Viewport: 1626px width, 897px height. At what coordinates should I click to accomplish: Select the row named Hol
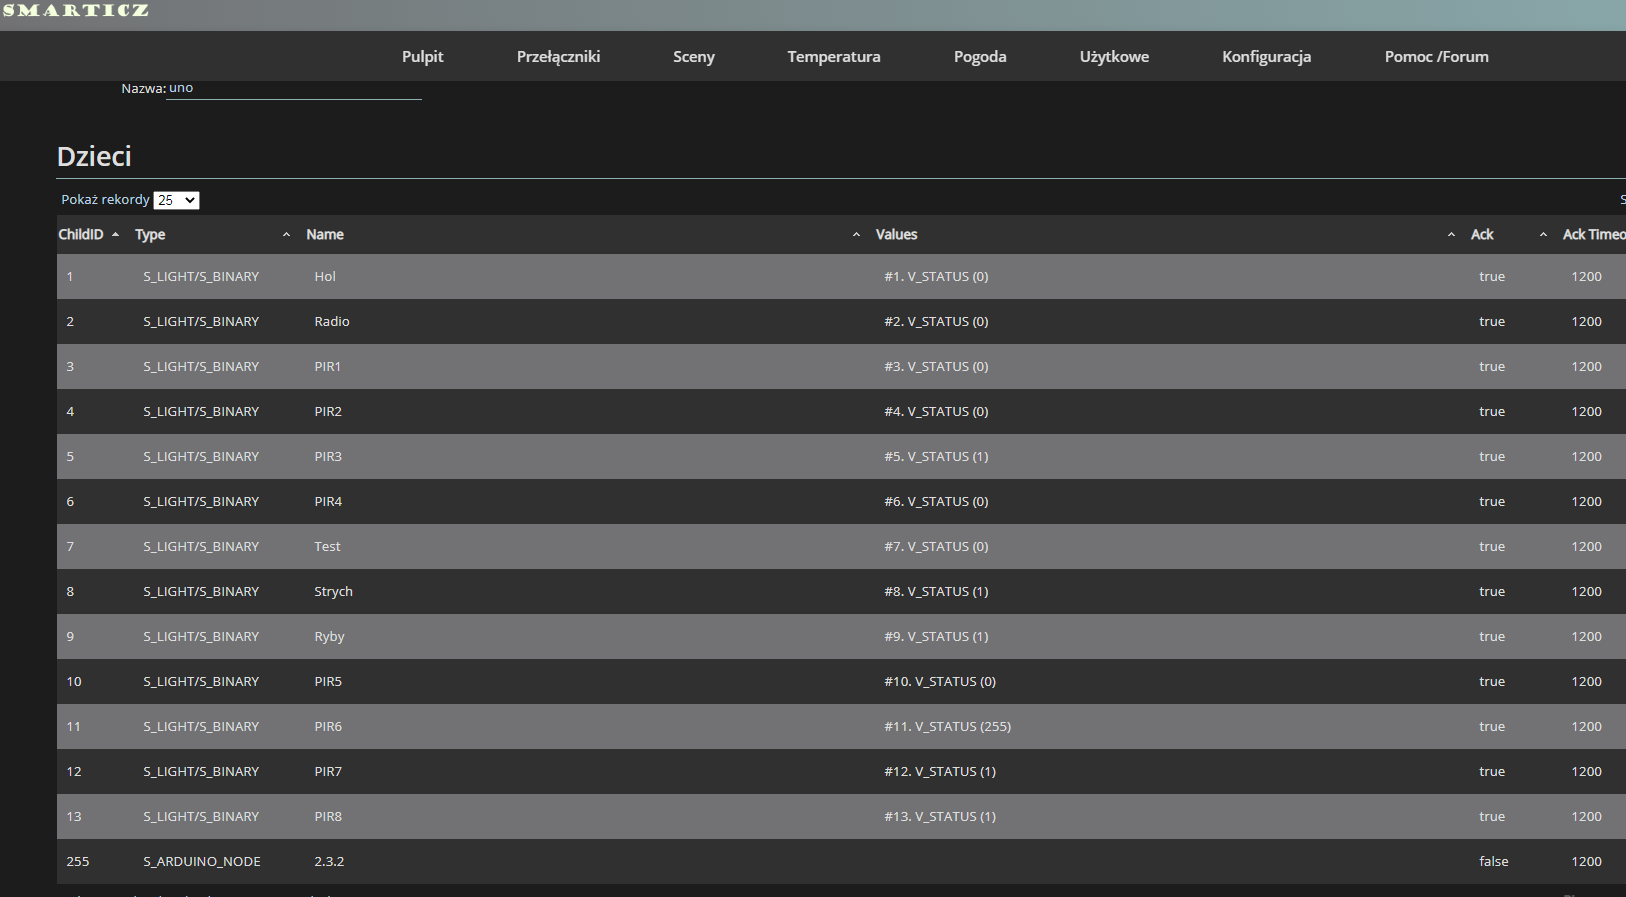click(841, 276)
